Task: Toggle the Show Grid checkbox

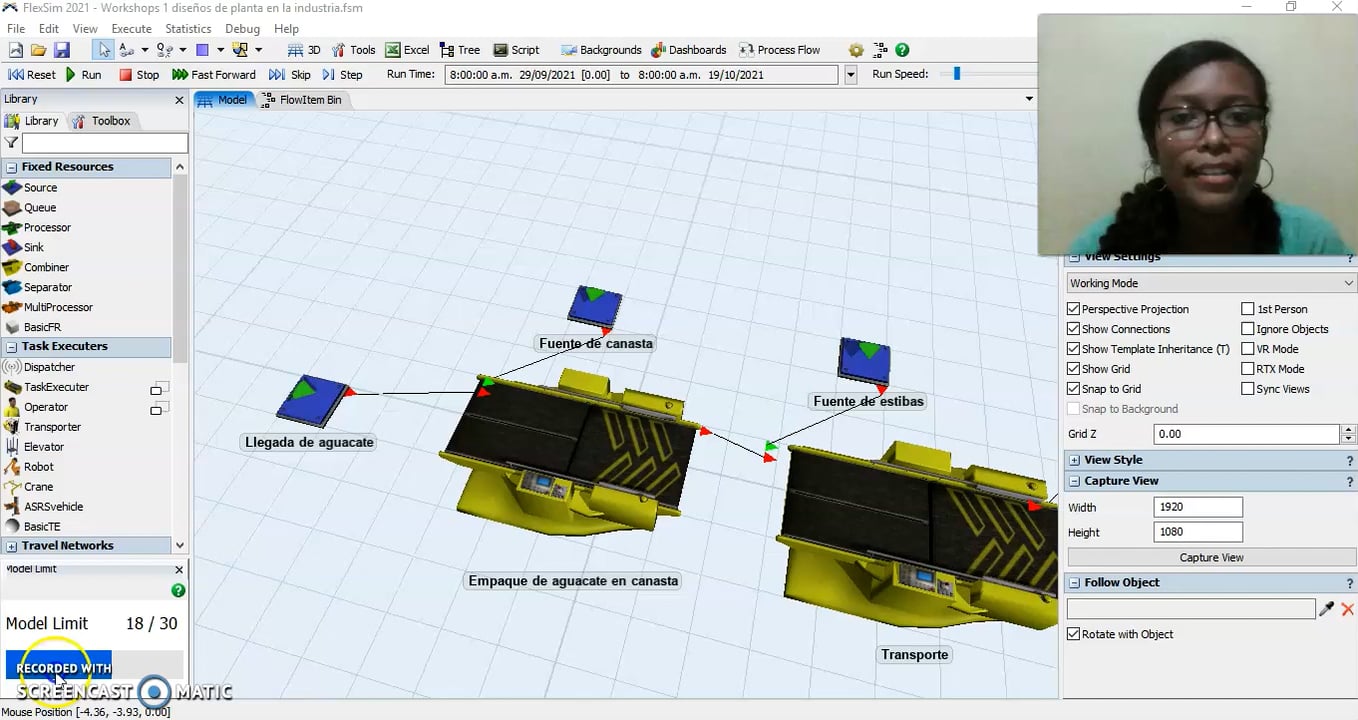Action: (x=1074, y=369)
